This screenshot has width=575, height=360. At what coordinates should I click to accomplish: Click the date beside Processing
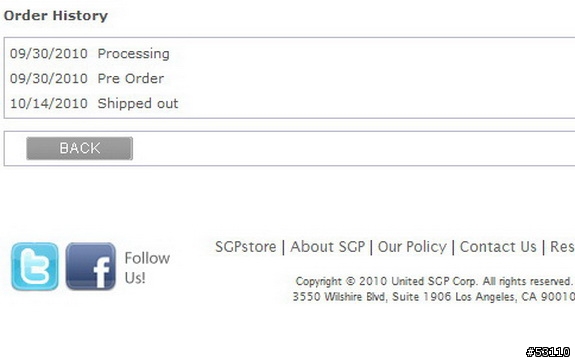[49, 54]
